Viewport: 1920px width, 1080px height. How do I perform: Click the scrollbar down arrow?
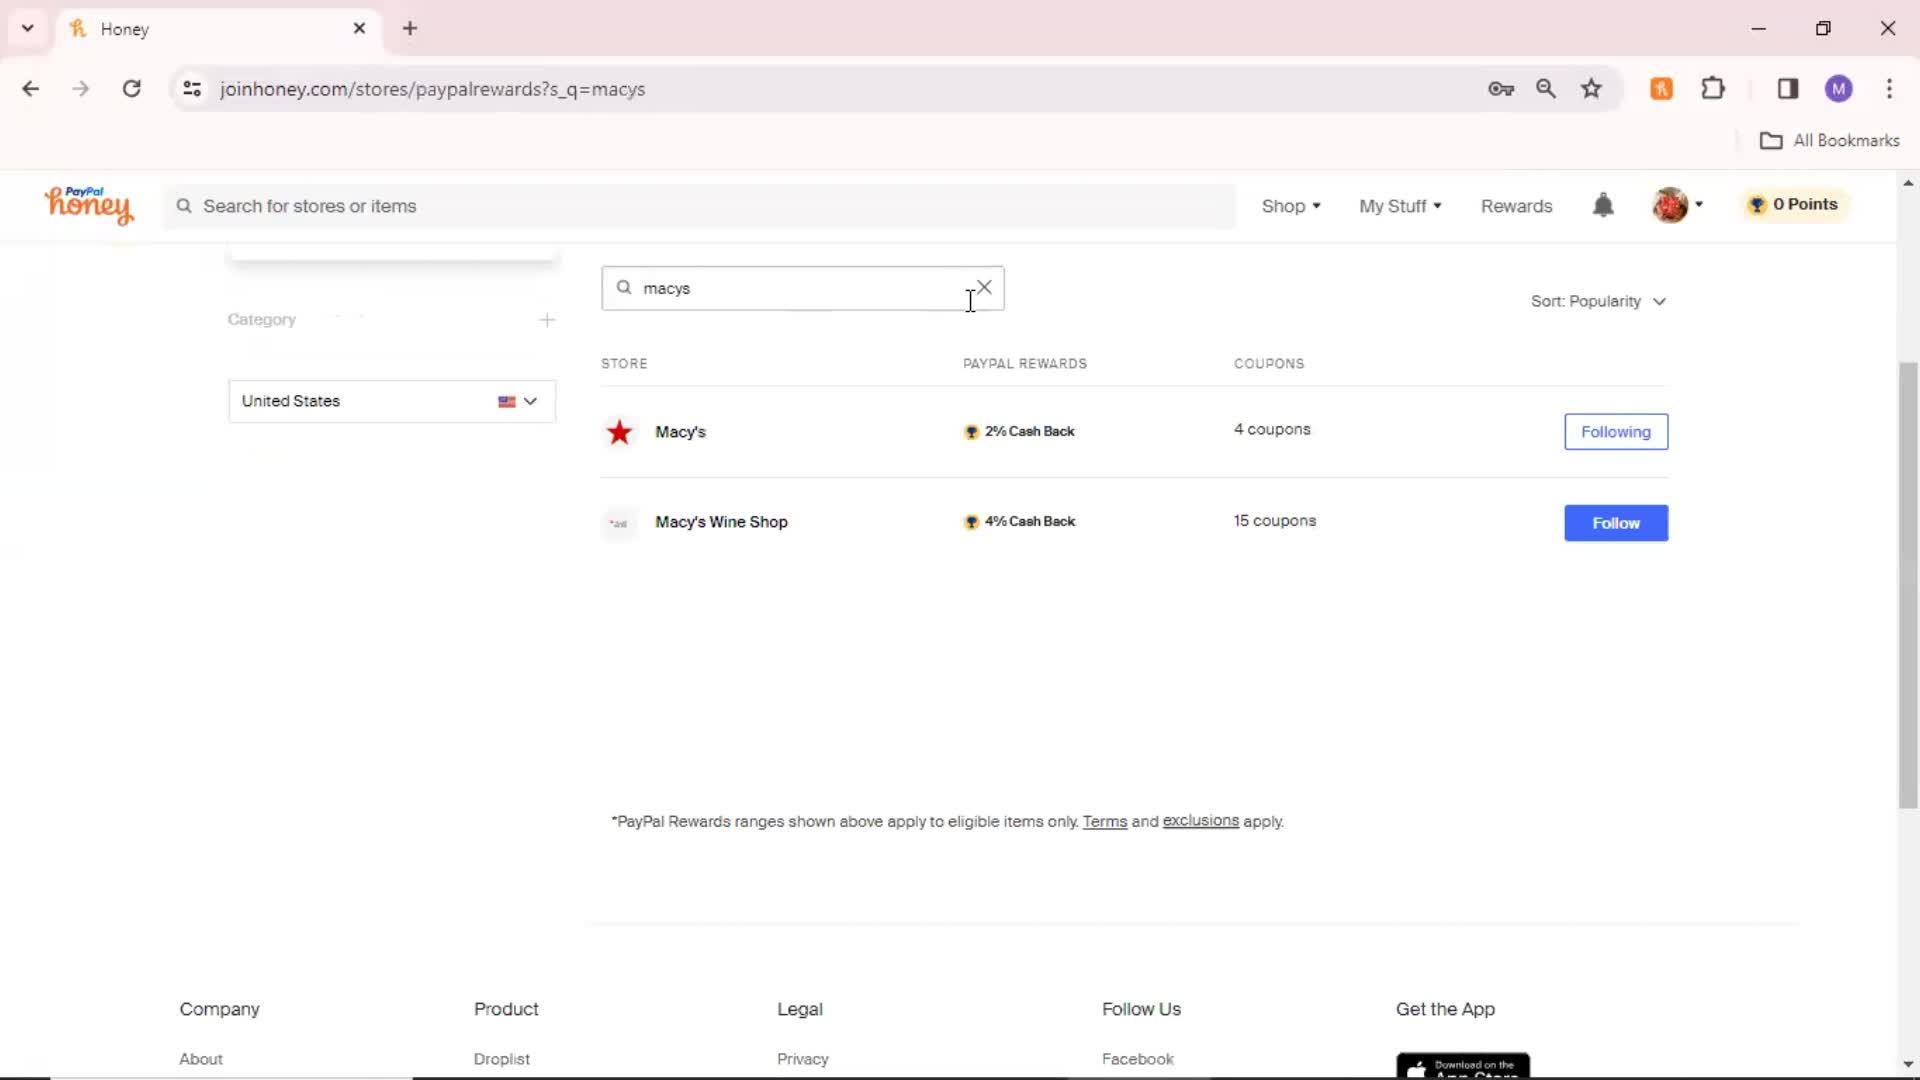pos(1908,1065)
